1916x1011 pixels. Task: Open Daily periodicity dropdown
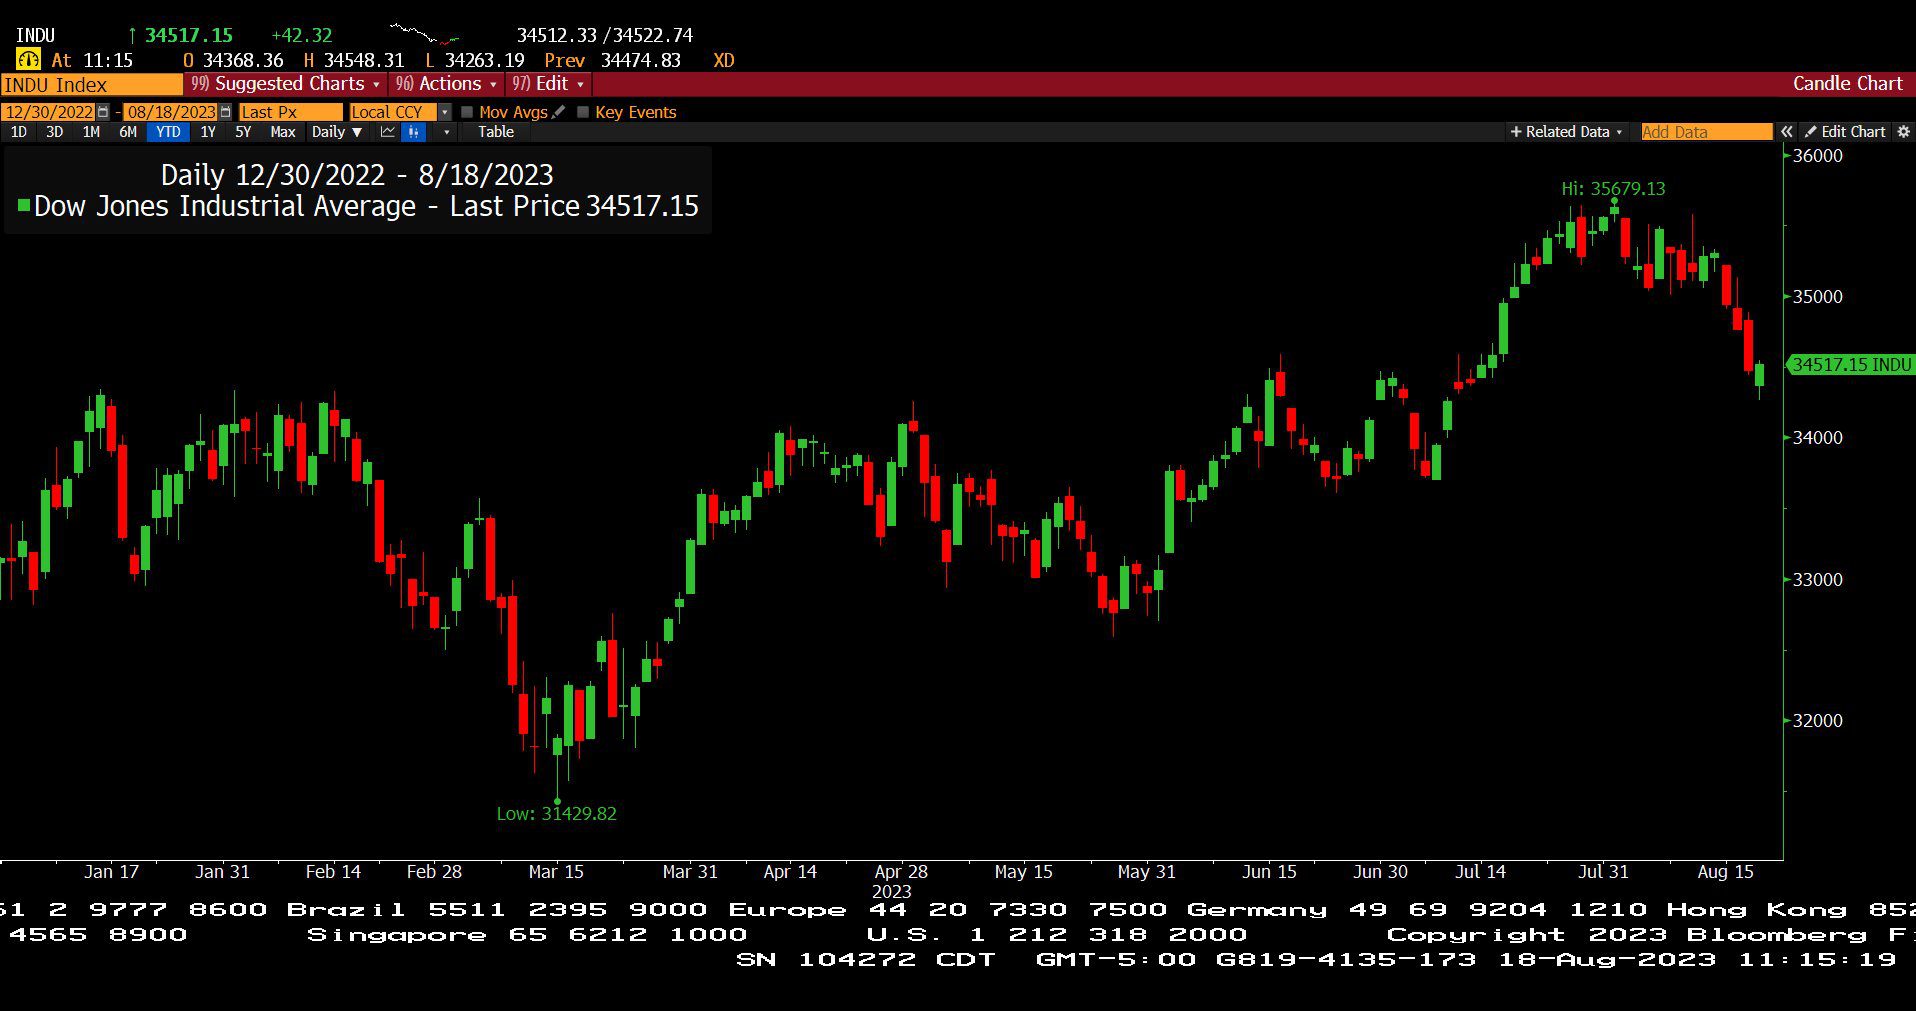pyautogui.click(x=336, y=132)
